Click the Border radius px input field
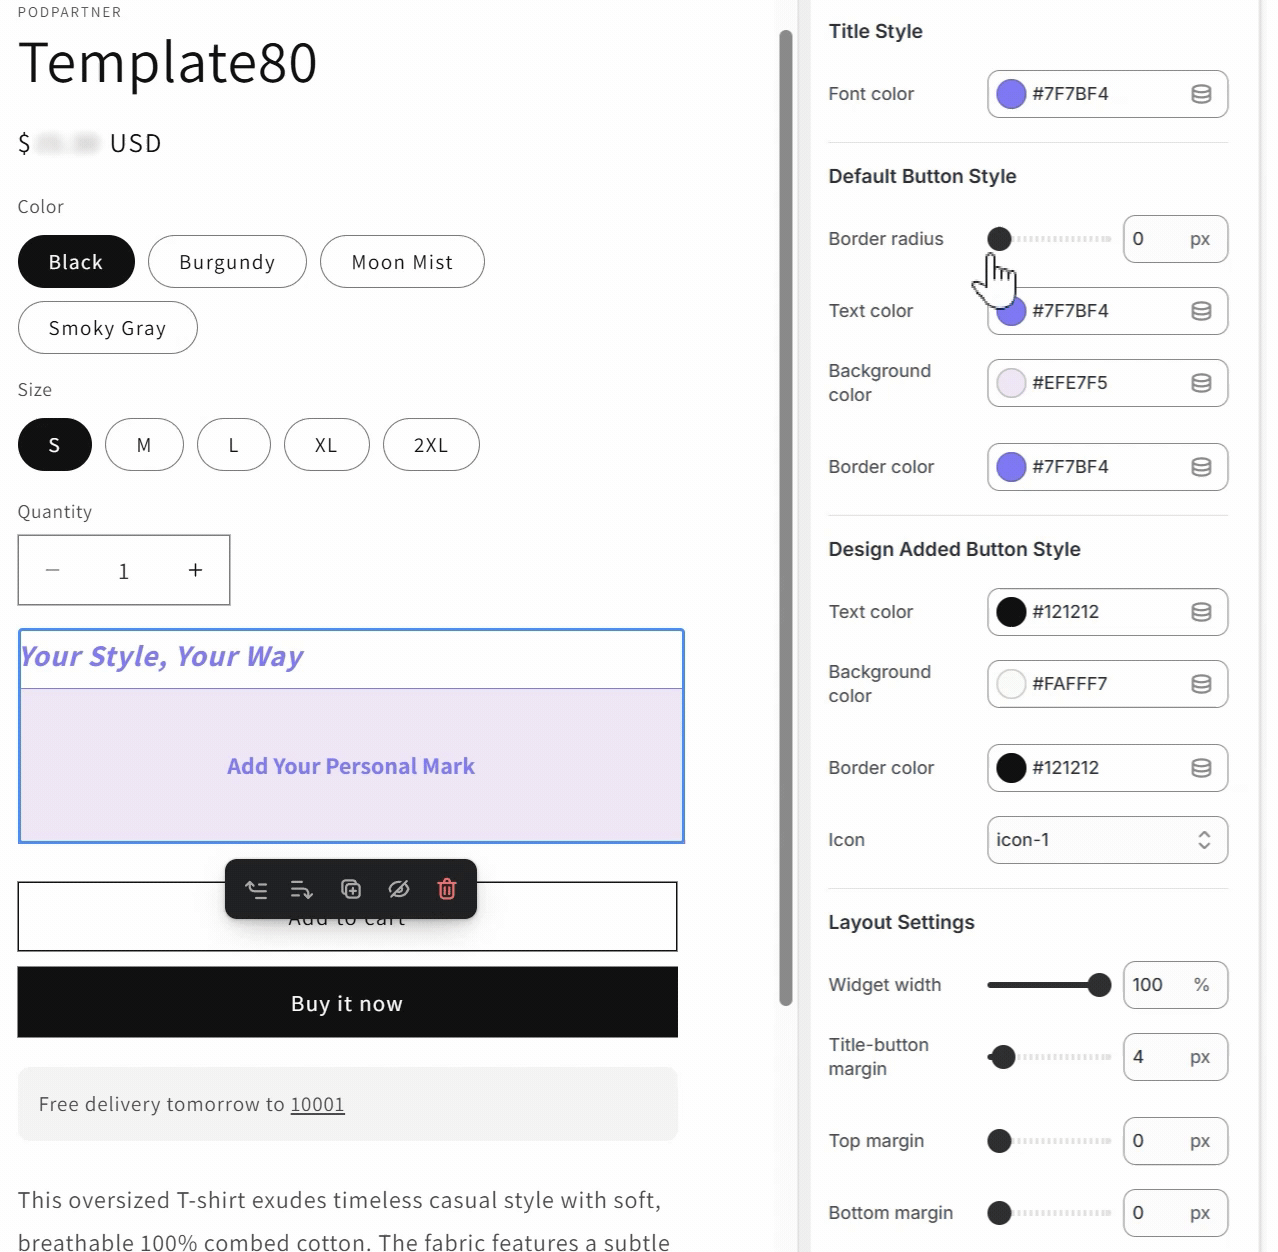This screenshot has height=1252, width=1278. [1157, 239]
